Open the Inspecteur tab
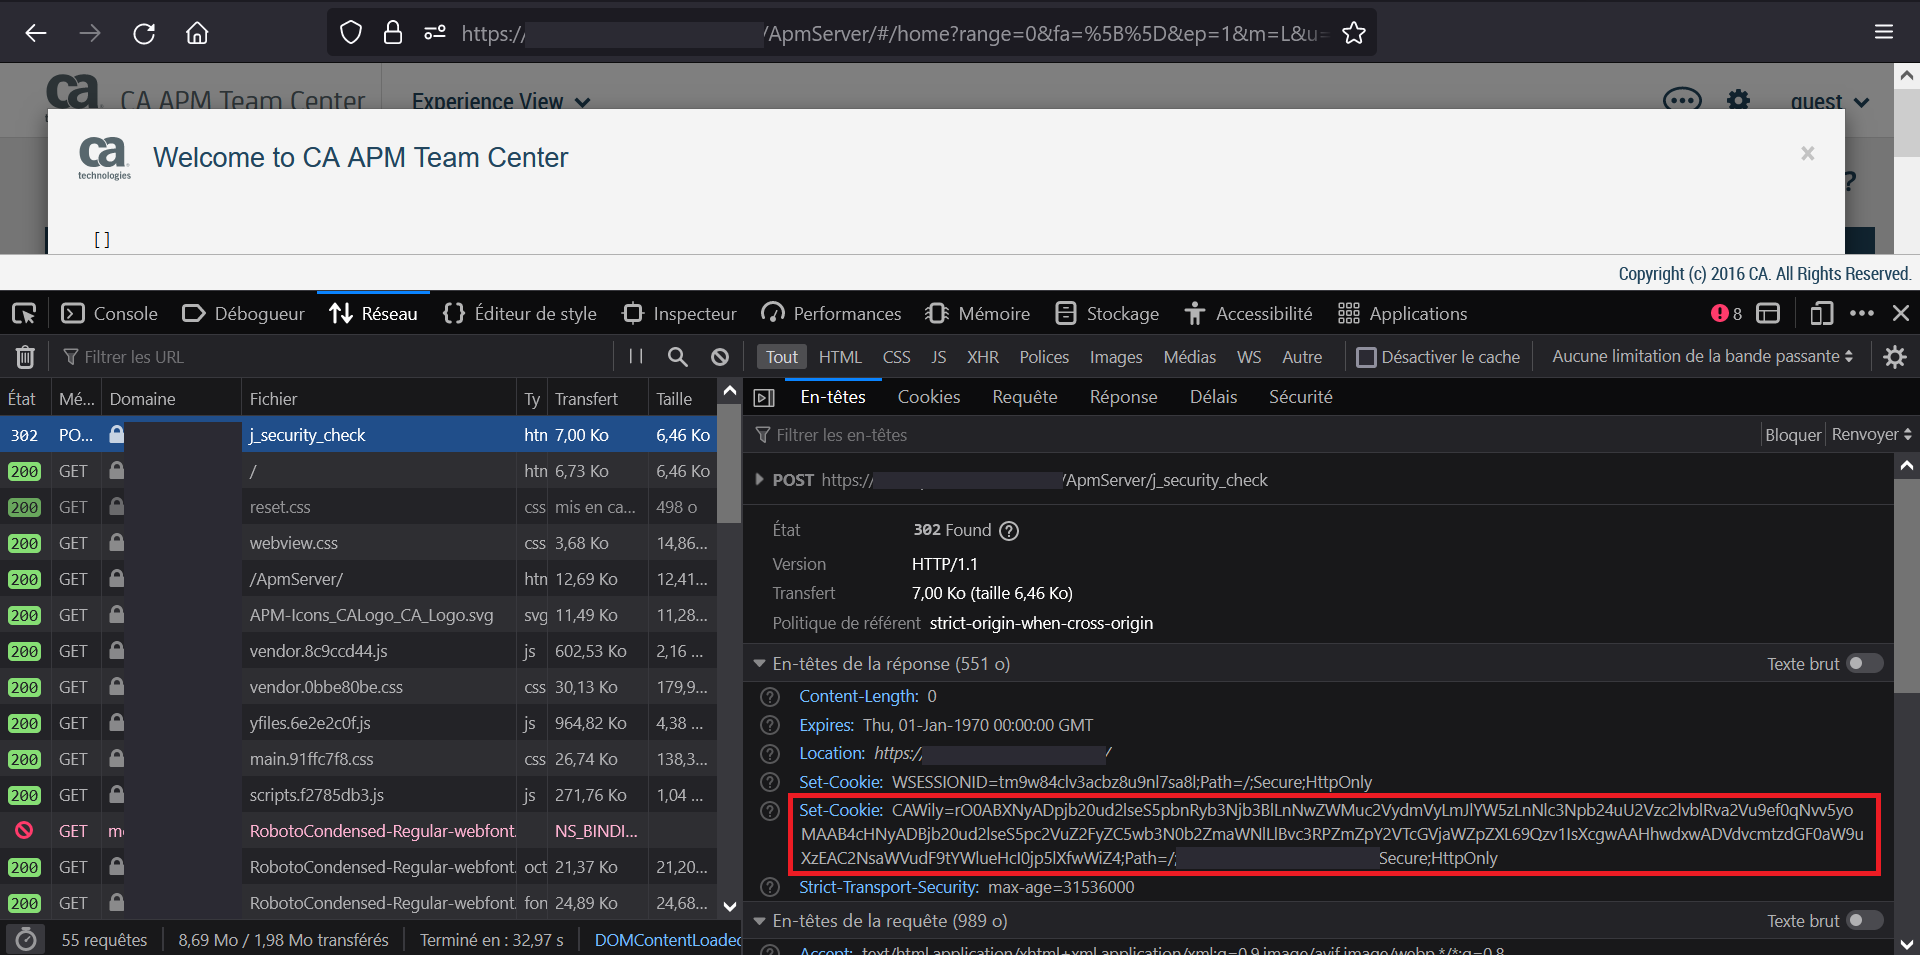 click(x=679, y=314)
